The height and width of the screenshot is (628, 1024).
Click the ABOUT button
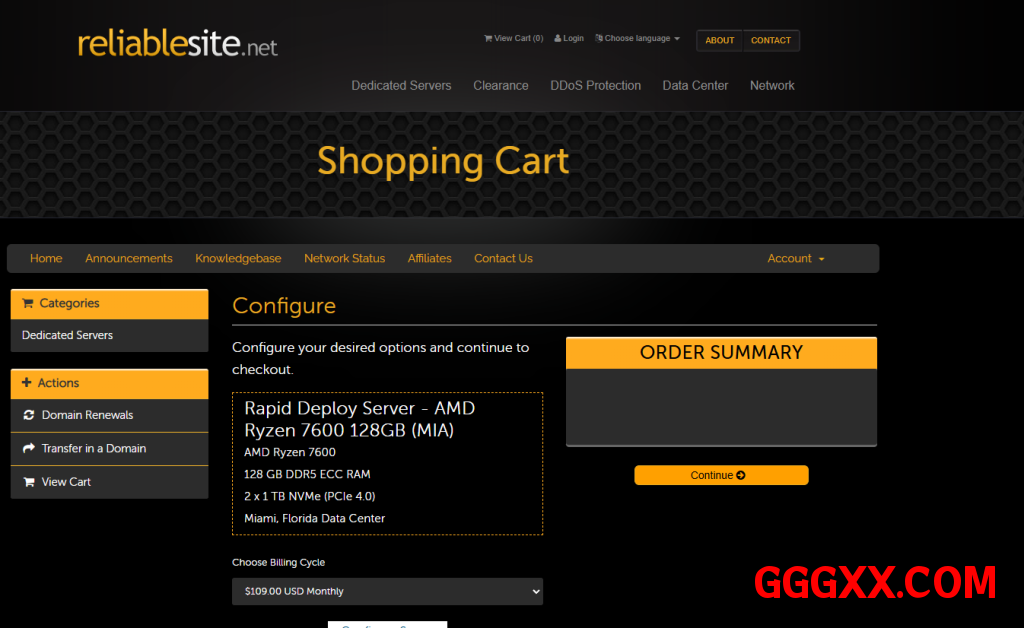[x=720, y=41]
